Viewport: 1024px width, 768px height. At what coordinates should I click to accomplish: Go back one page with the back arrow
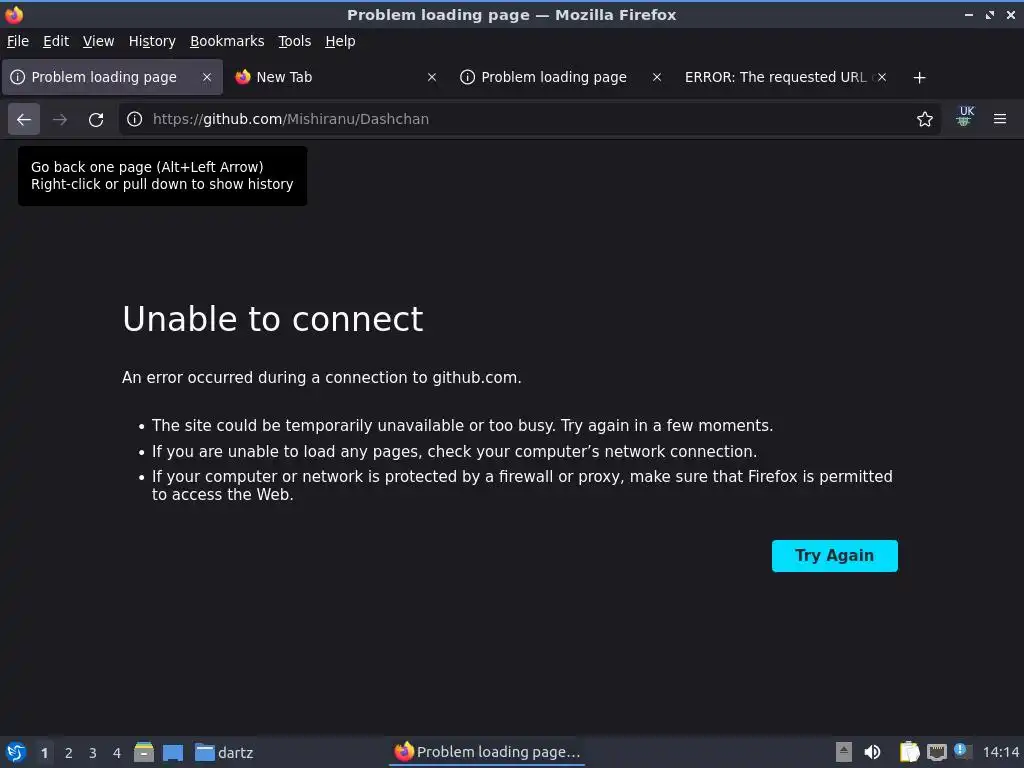24,120
